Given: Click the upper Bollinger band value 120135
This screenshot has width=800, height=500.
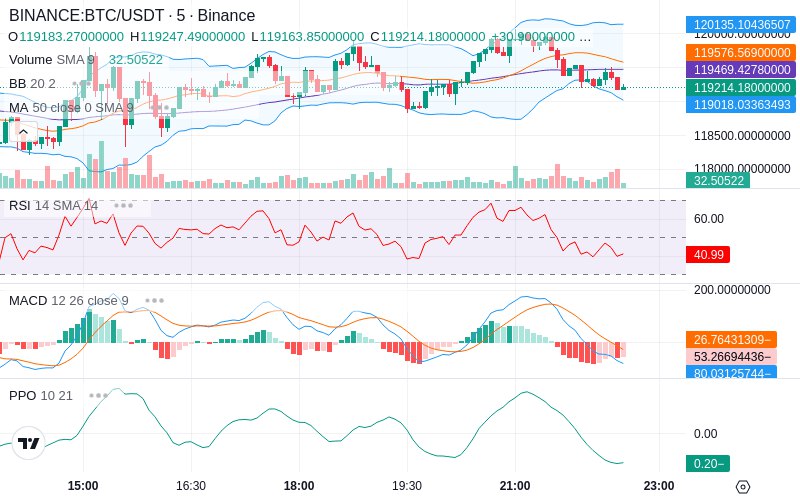Looking at the screenshot, I should coord(741,24).
